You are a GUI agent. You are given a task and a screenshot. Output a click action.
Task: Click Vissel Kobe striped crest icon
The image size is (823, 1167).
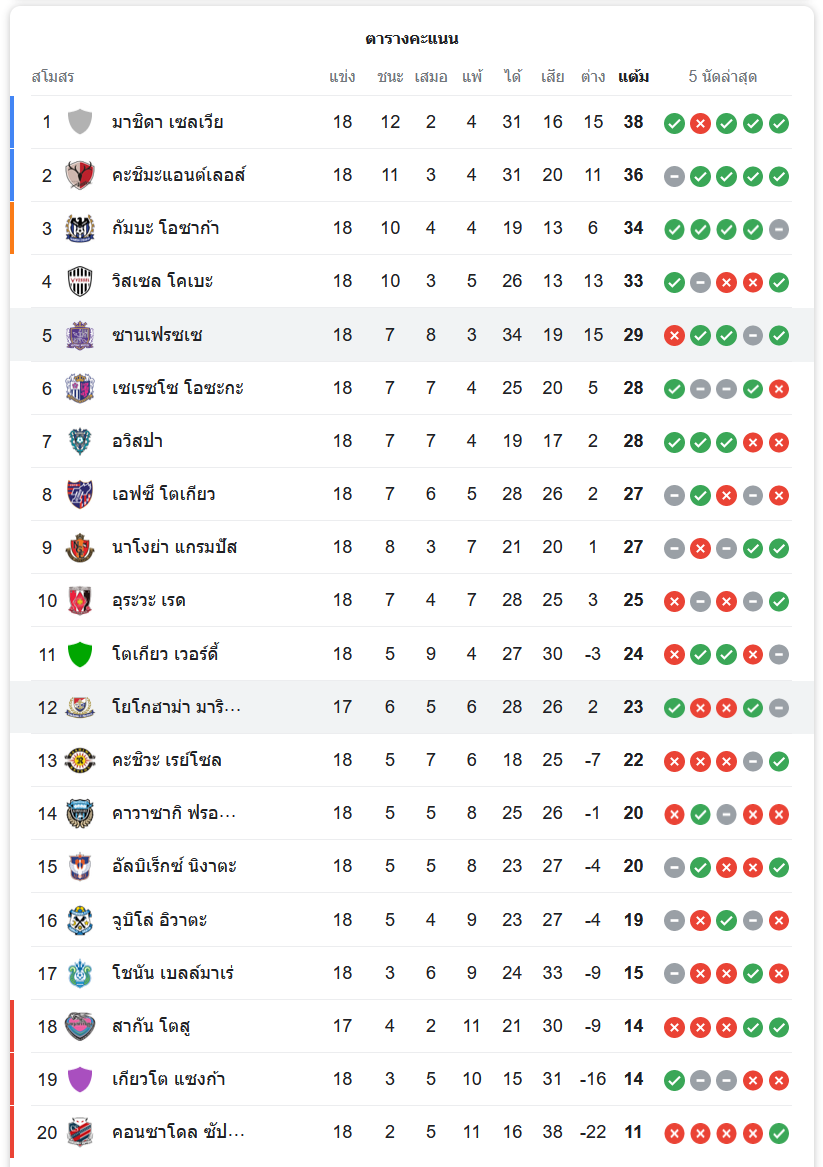tap(80, 281)
